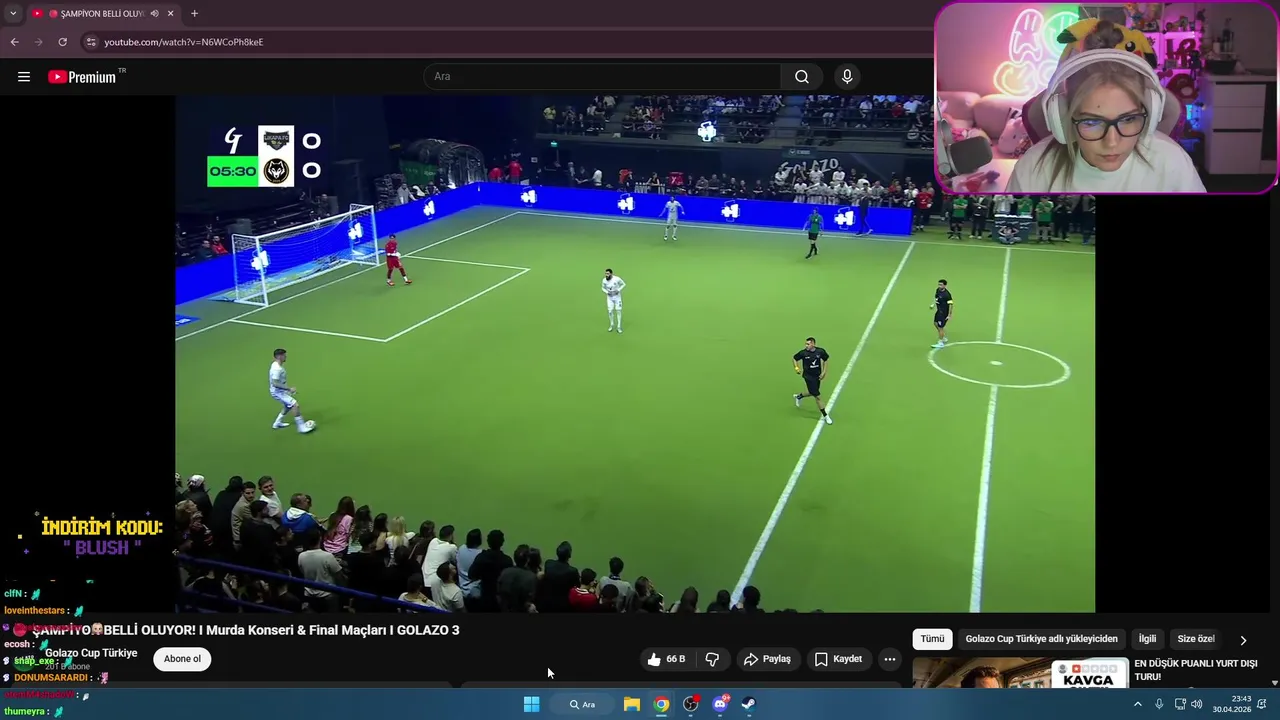1280x720 pixels.
Task: Open Steam from taskbar
Action: coord(748,704)
